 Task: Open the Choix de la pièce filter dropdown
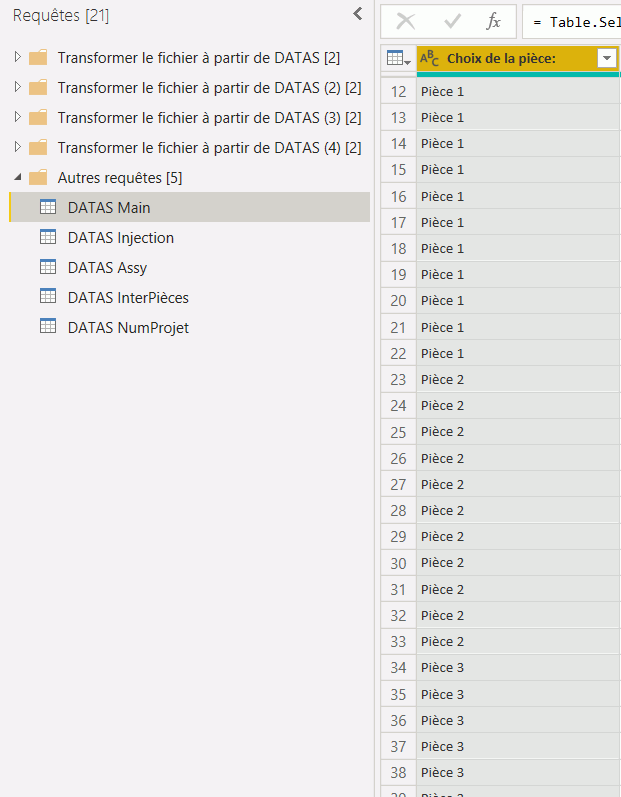click(606, 59)
